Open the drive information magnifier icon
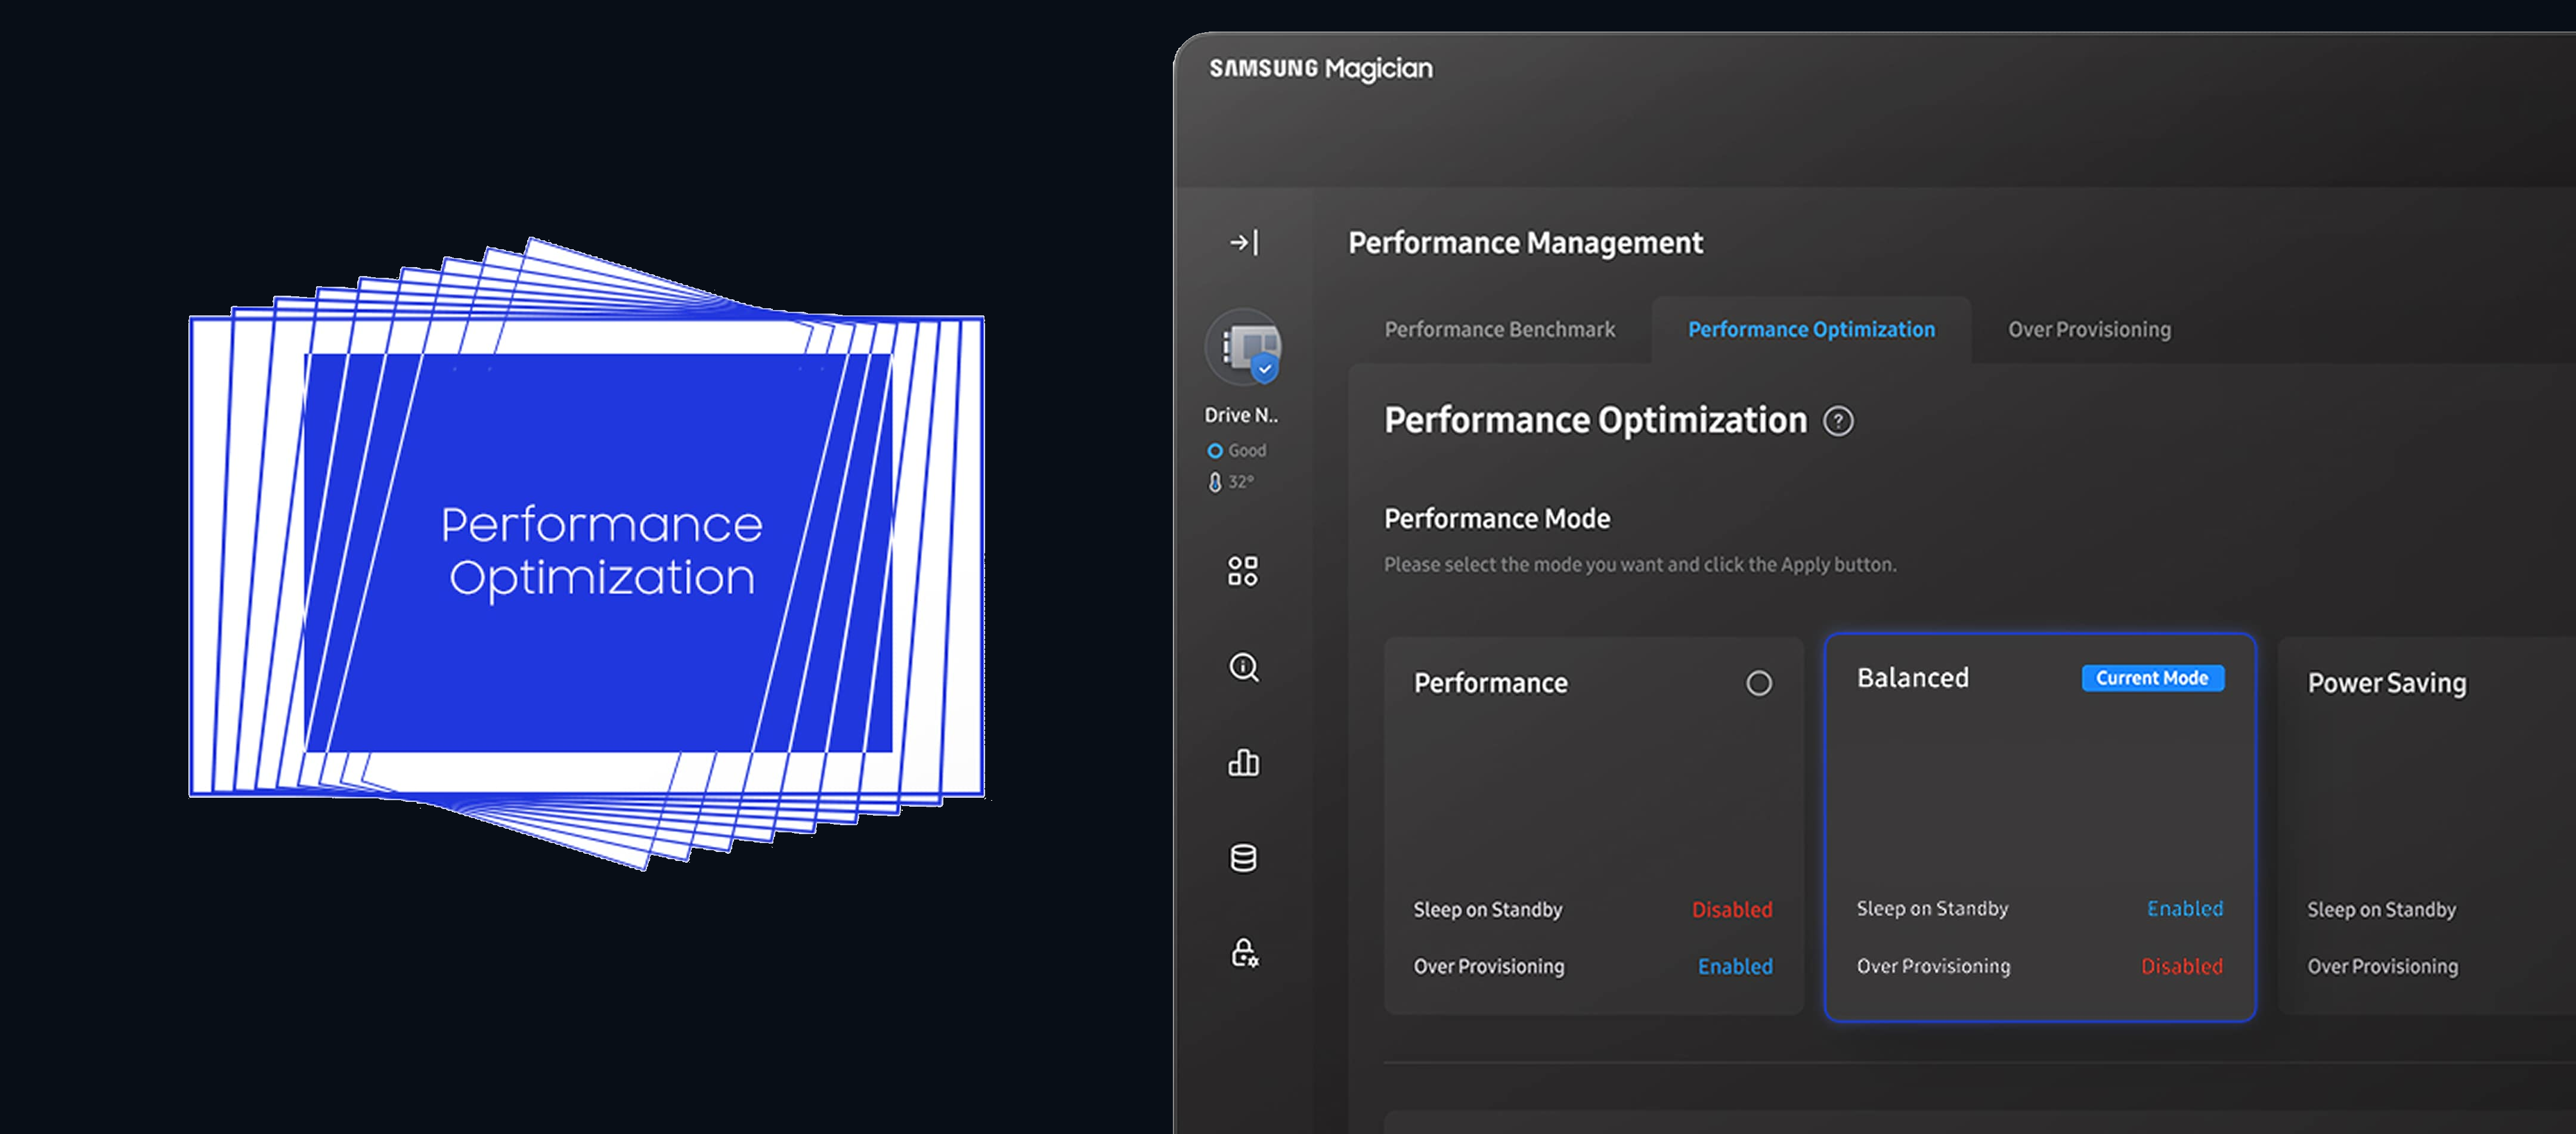Viewport: 2576px width, 1134px height. (1243, 667)
